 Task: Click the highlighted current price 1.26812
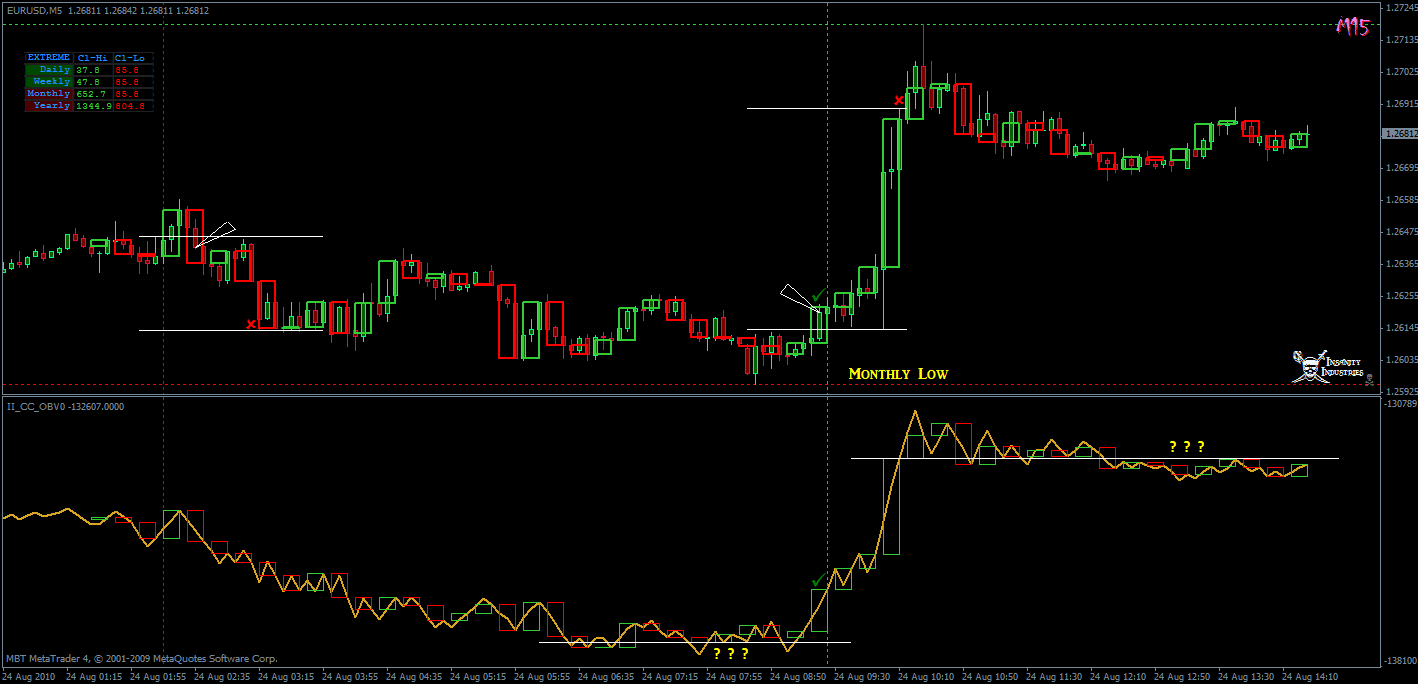tap(1400, 133)
